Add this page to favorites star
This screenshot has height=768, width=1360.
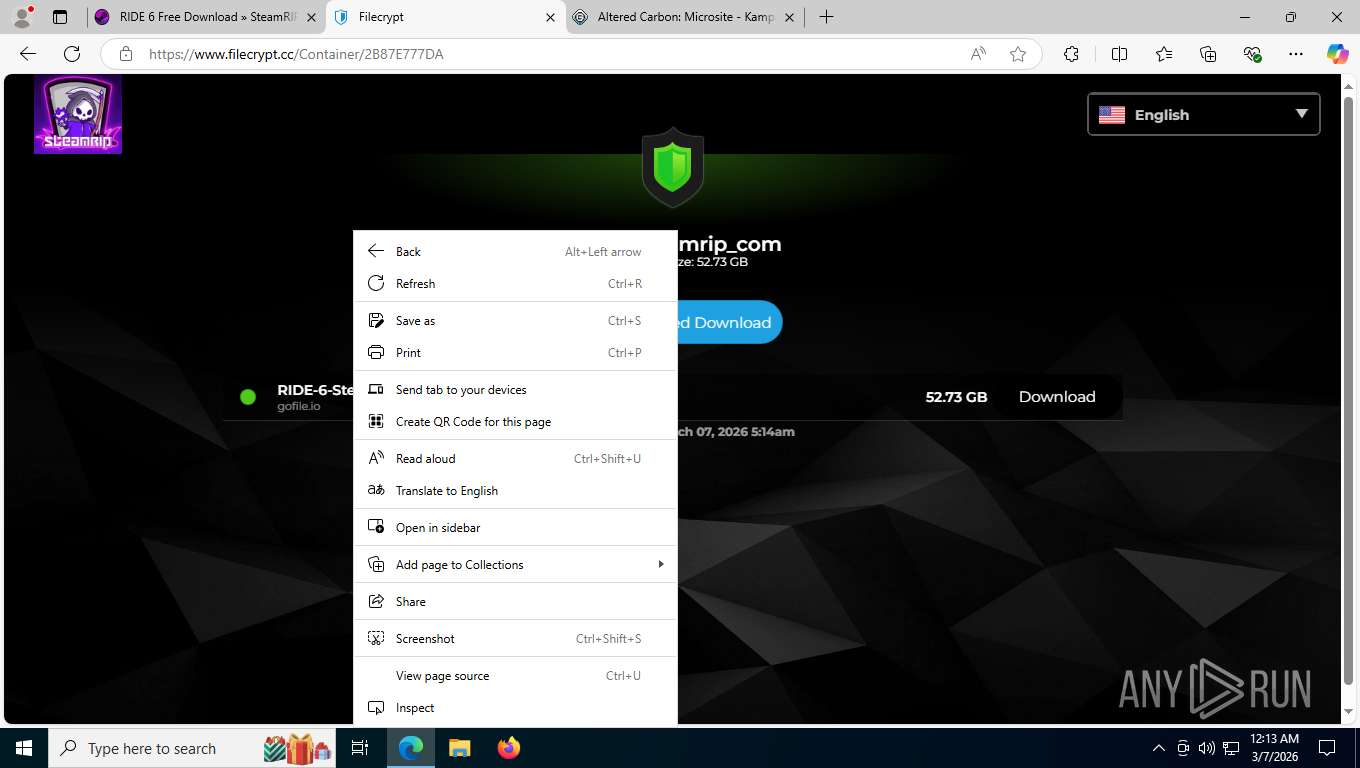1018,54
